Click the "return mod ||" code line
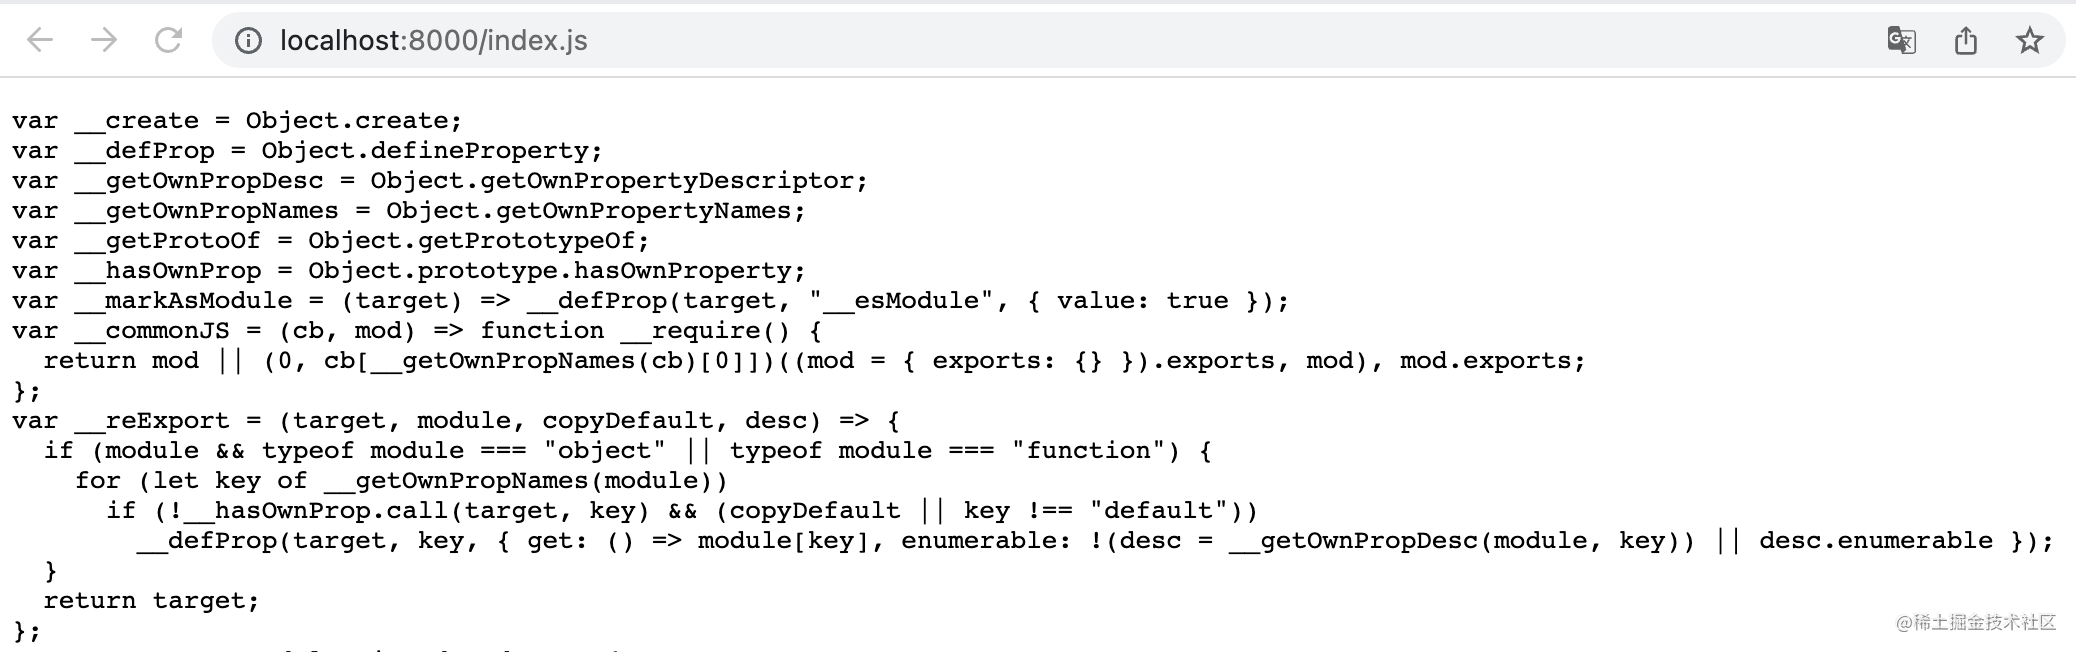Image resolution: width=2076 pixels, height=652 pixels. (x=814, y=361)
